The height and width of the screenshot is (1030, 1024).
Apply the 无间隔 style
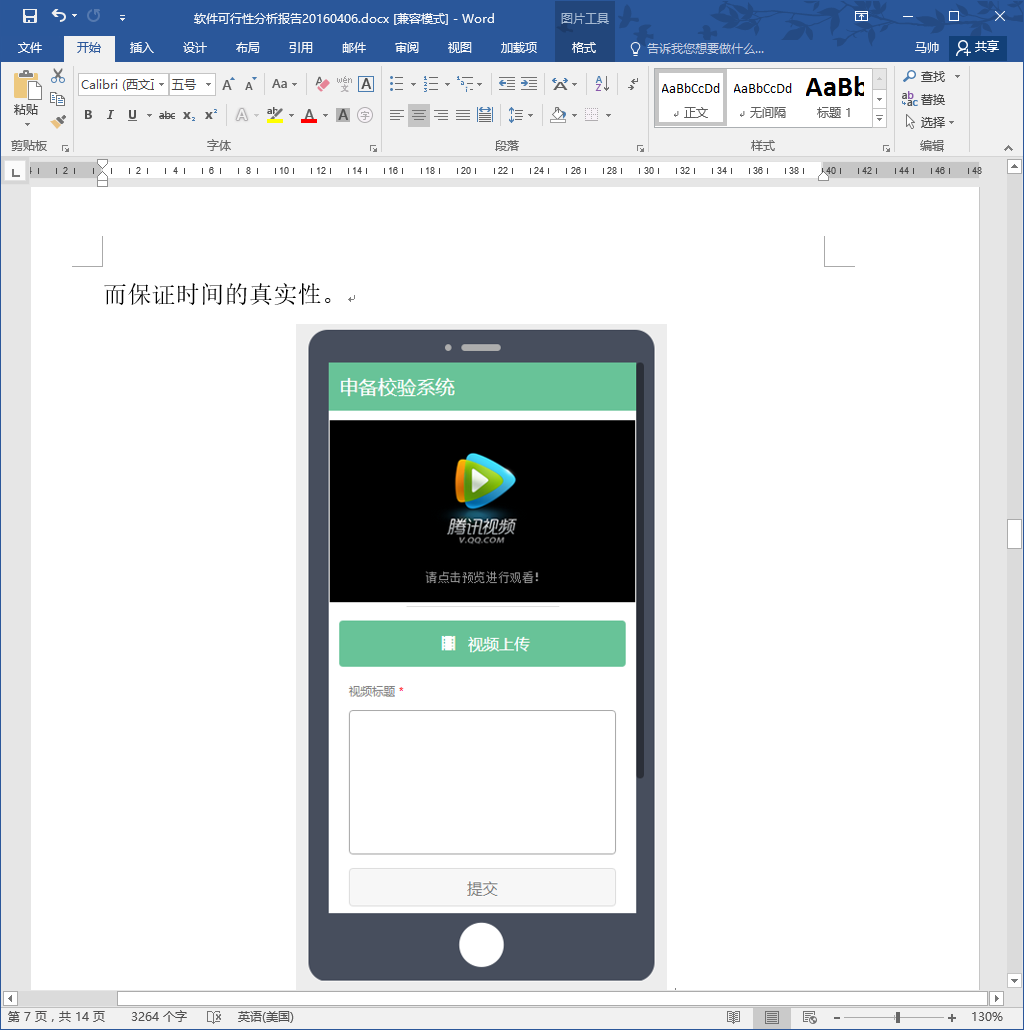point(762,98)
